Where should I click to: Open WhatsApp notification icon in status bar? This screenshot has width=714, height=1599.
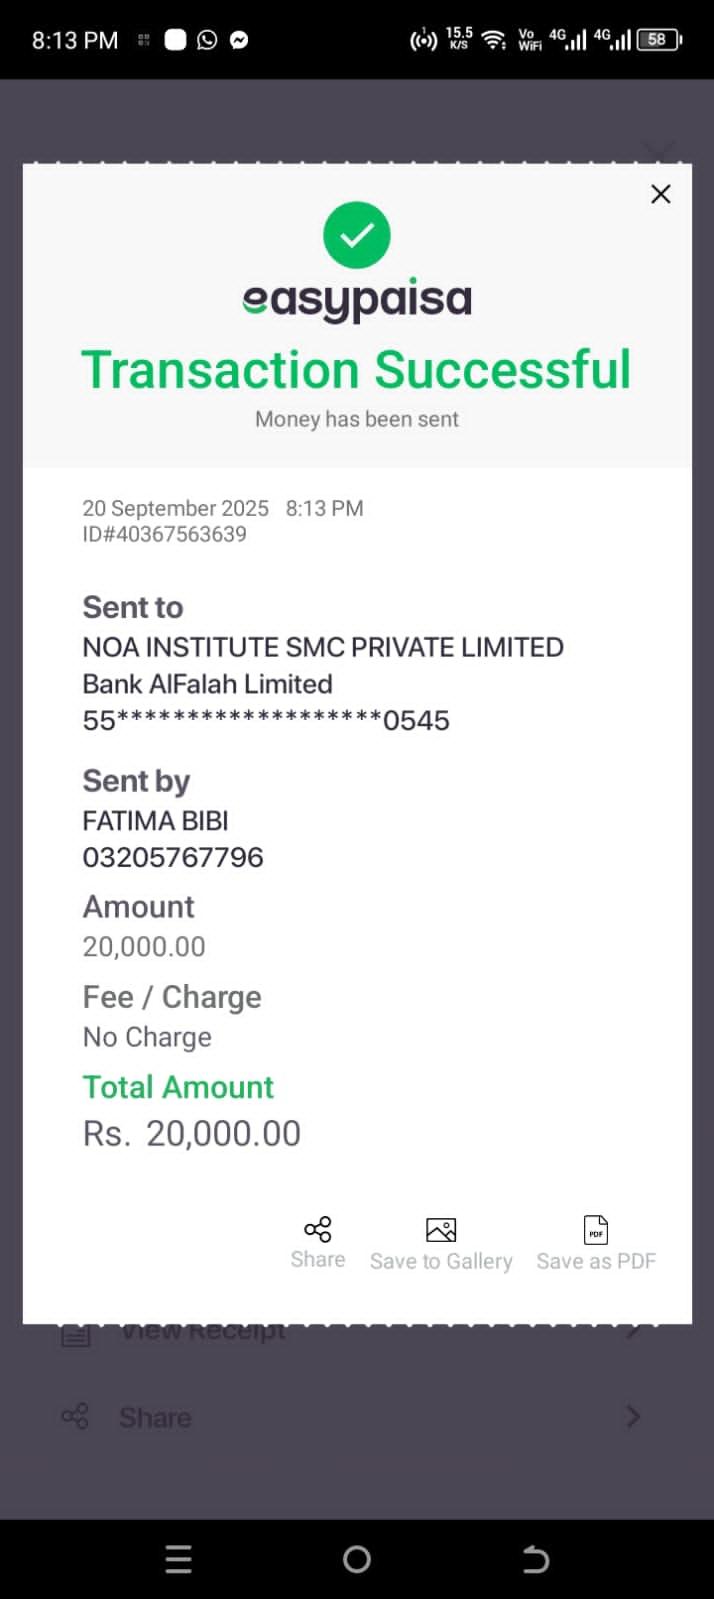[x=207, y=40]
